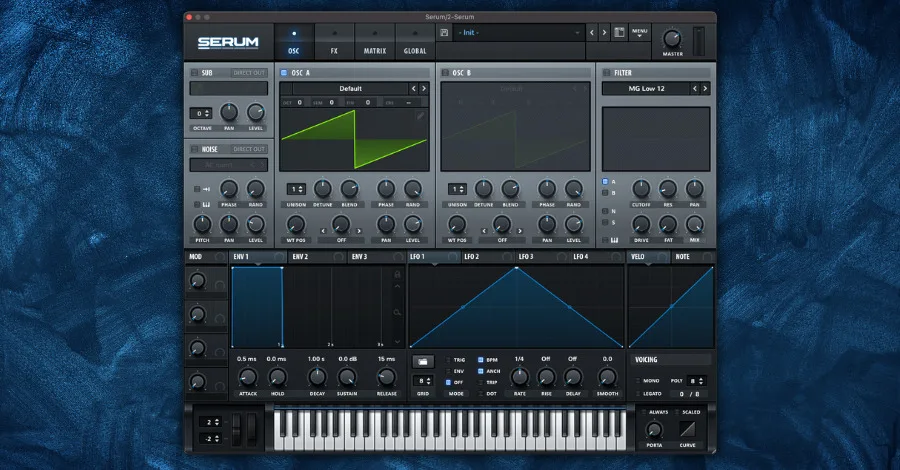Select next OSC A wavetable arrow
900x470 pixels.
(x=424, y=88)
